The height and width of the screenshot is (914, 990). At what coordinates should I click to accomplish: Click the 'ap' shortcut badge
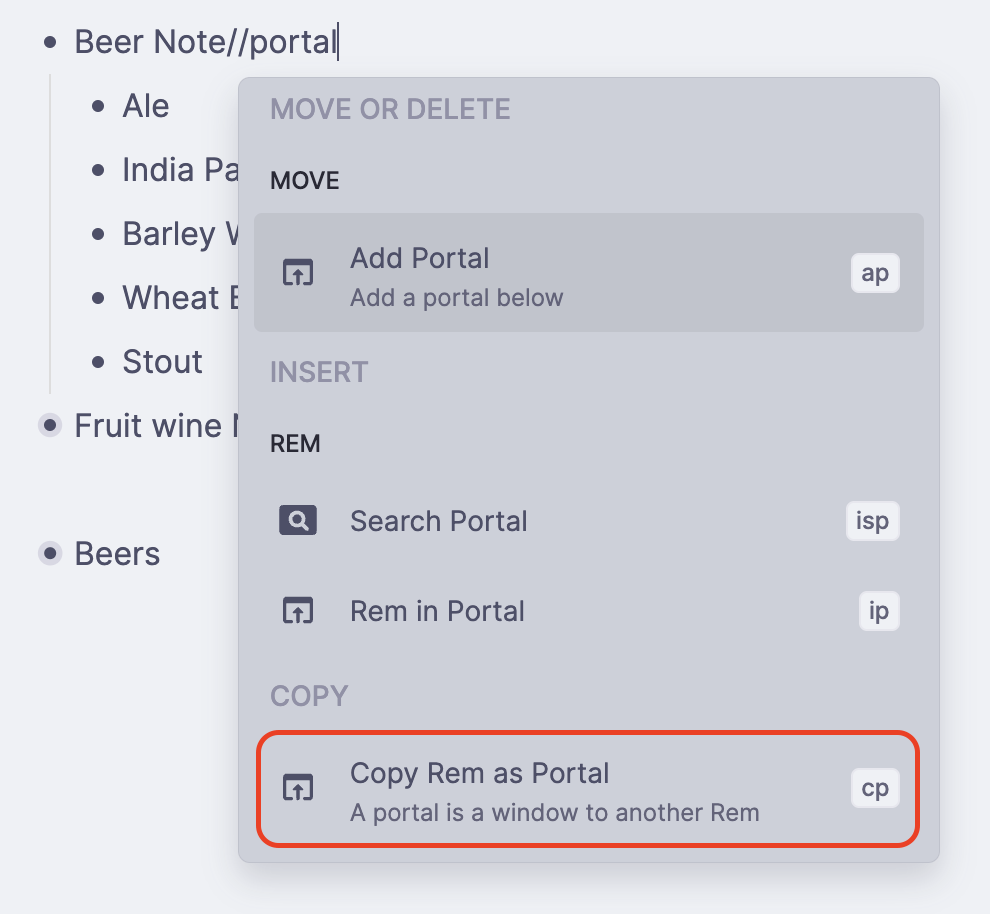click(875, 273)
